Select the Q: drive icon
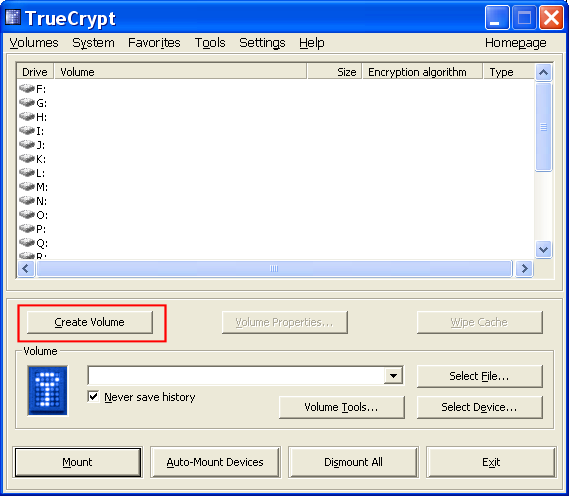The width and height of the screenshot is (569, 496). (27, 242)
